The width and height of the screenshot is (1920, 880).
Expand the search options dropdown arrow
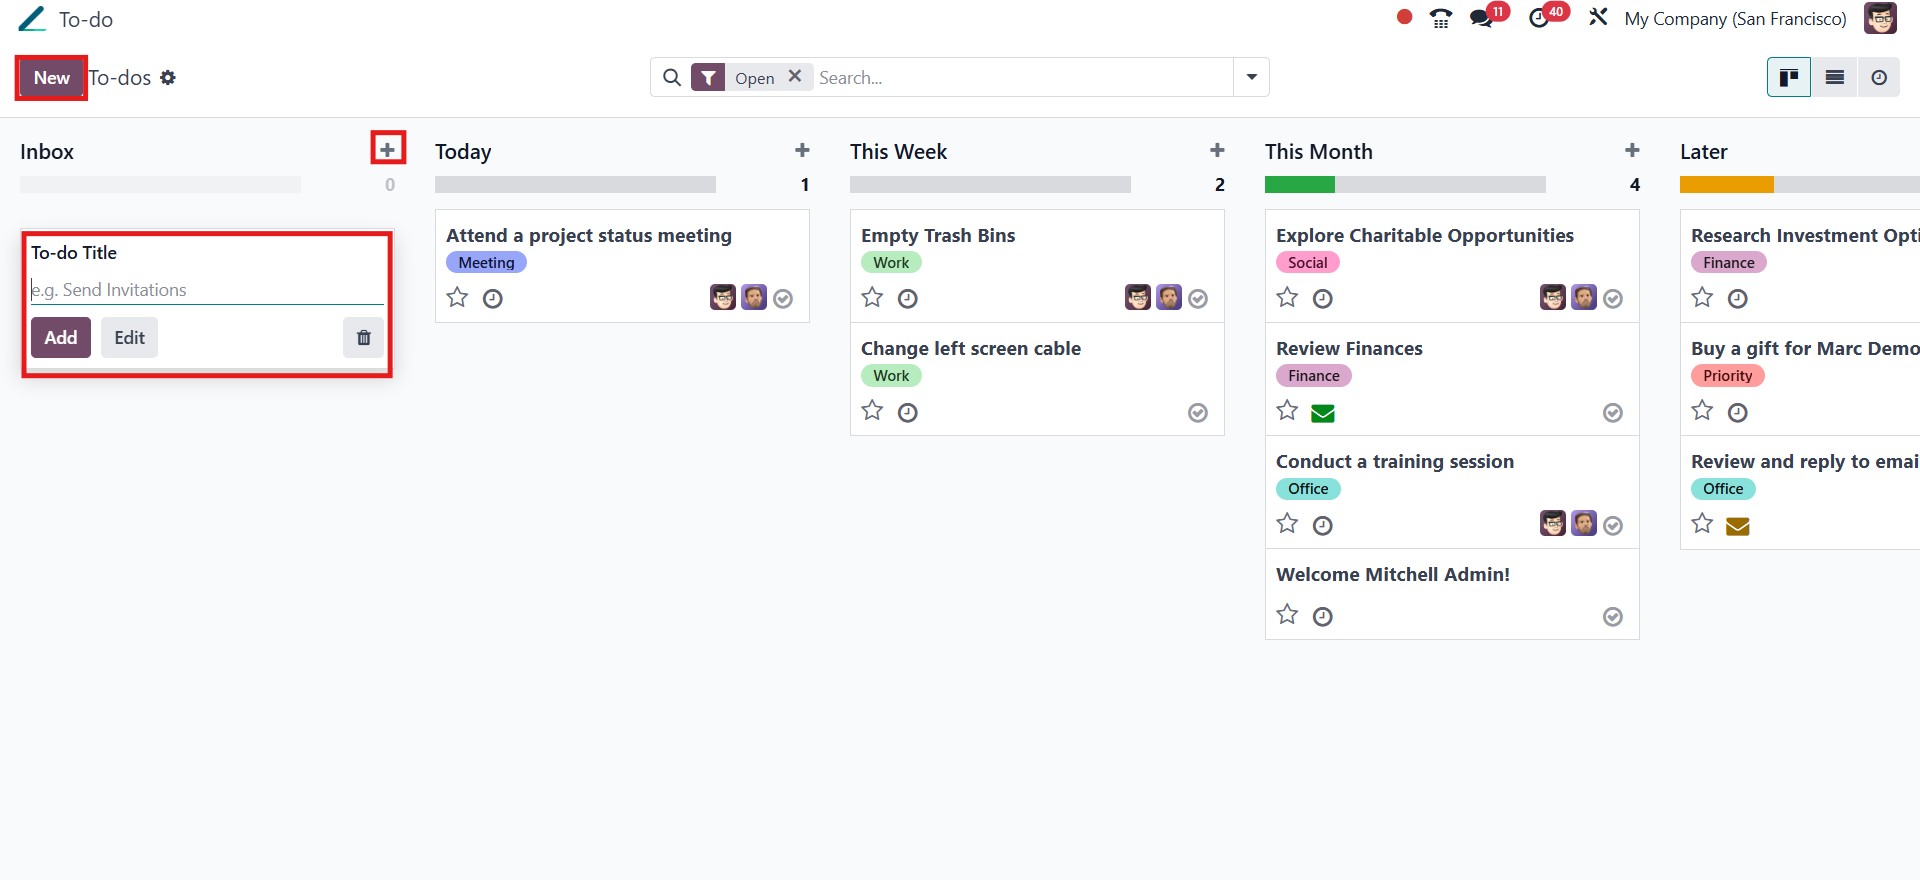pyautogui.click(x=1251, y=78)
